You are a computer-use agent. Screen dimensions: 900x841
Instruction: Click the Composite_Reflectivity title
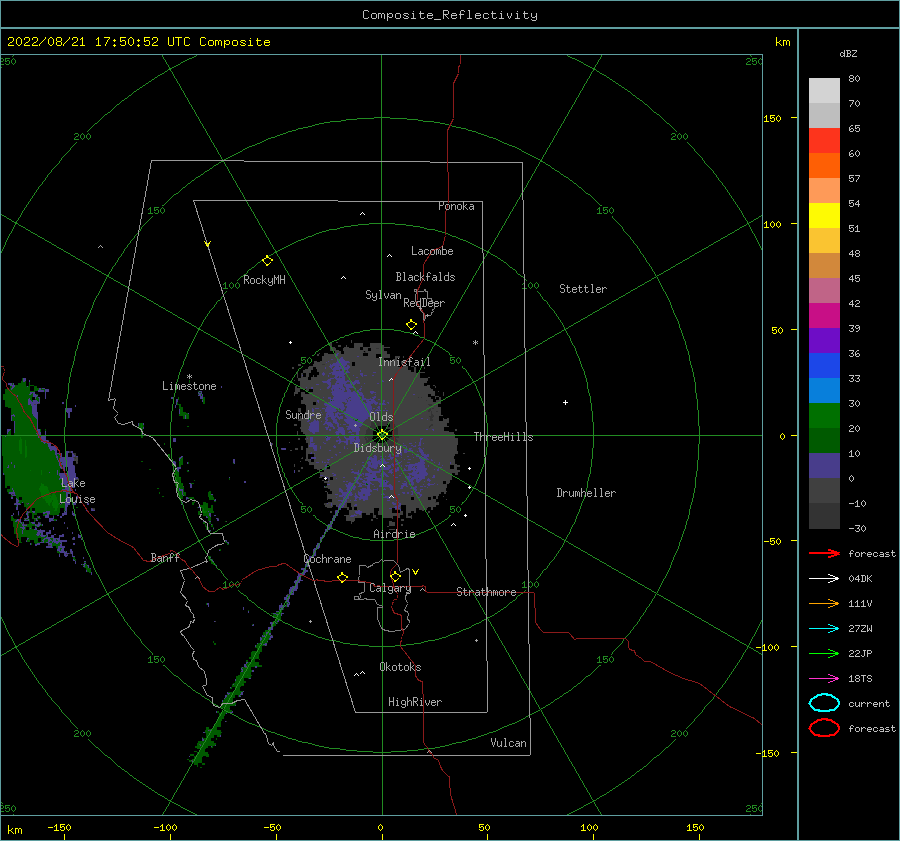[x=450, y=15]
